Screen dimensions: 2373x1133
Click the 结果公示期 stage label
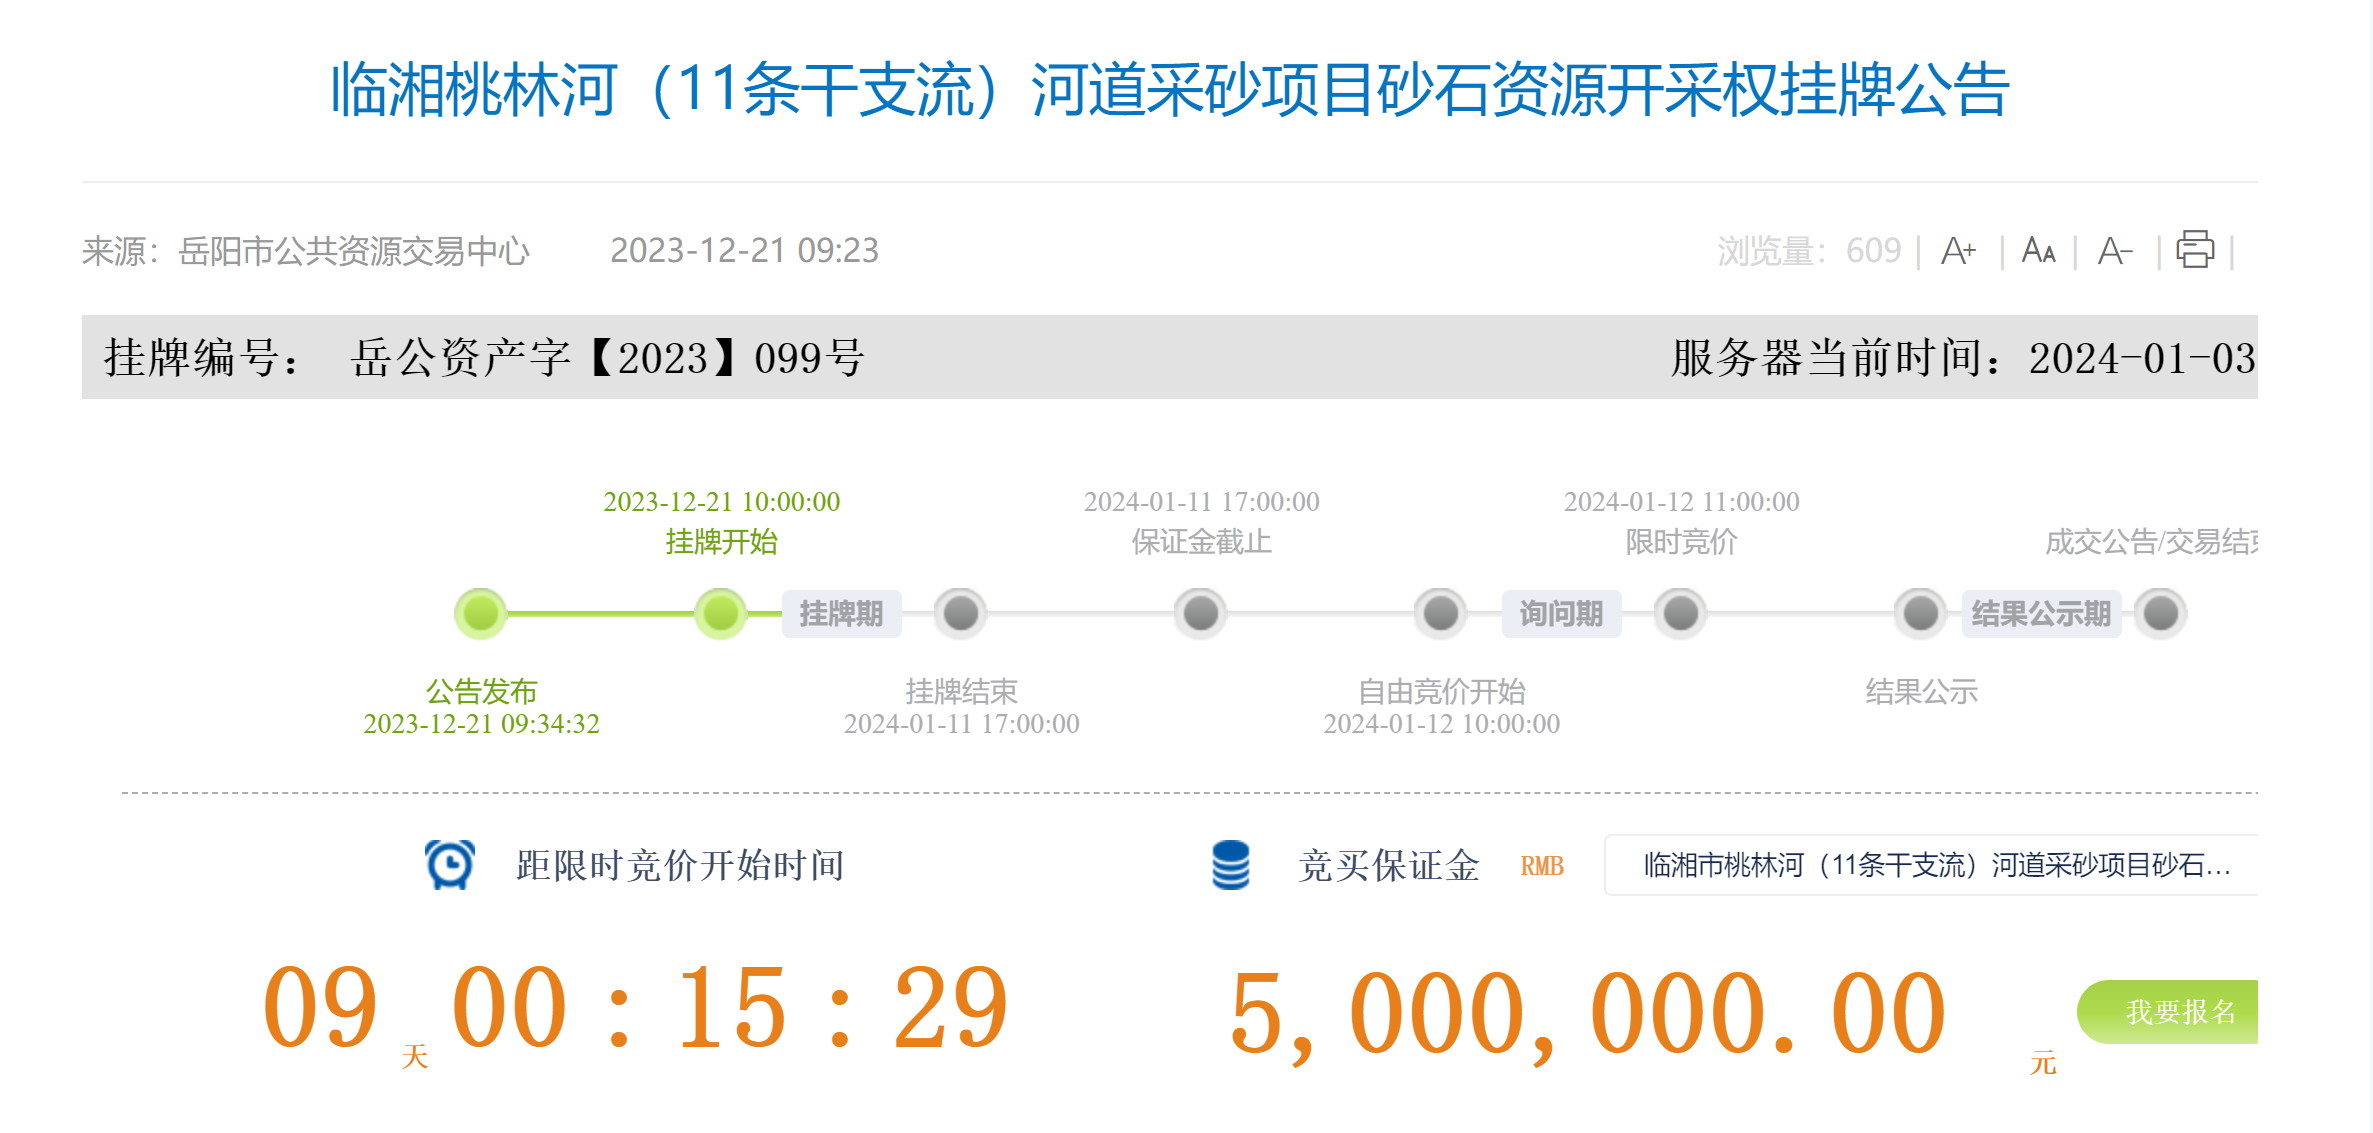2041,613
